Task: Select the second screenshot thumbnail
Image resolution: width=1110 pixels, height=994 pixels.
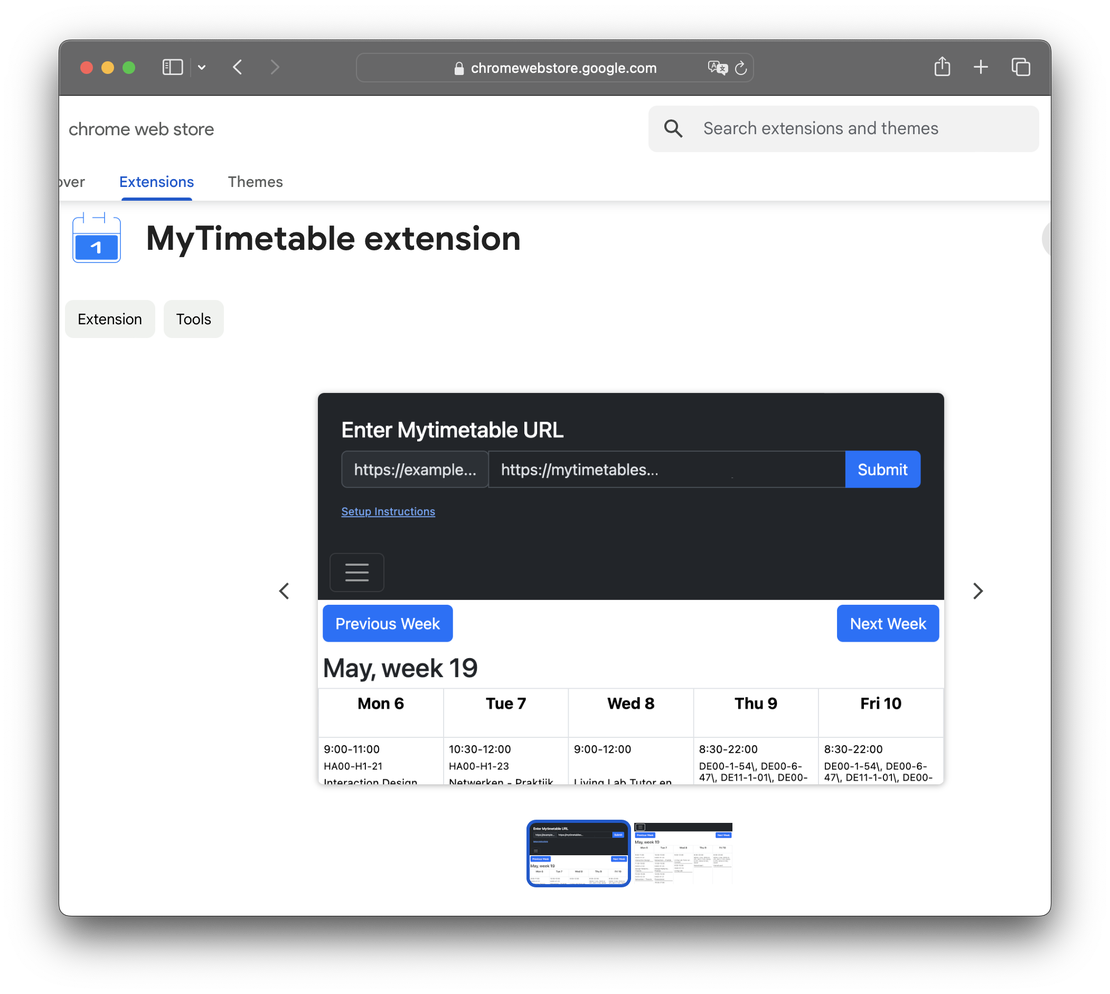Action: point(682,853)
